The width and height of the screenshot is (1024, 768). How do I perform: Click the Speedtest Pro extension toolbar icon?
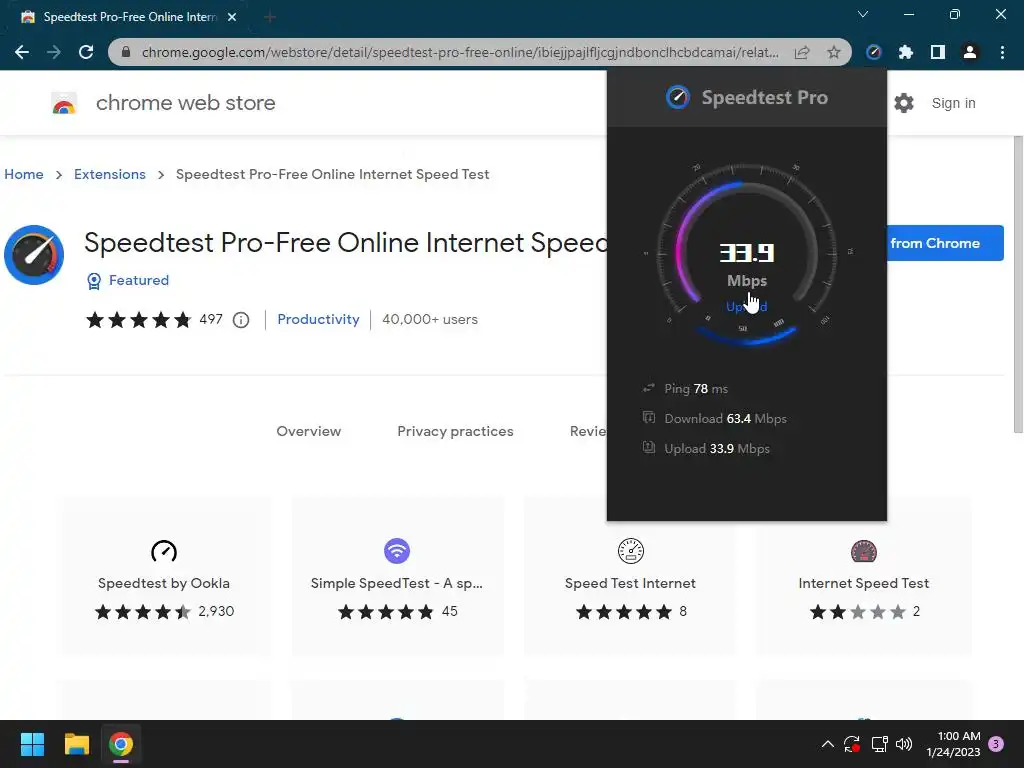(874, 52)
